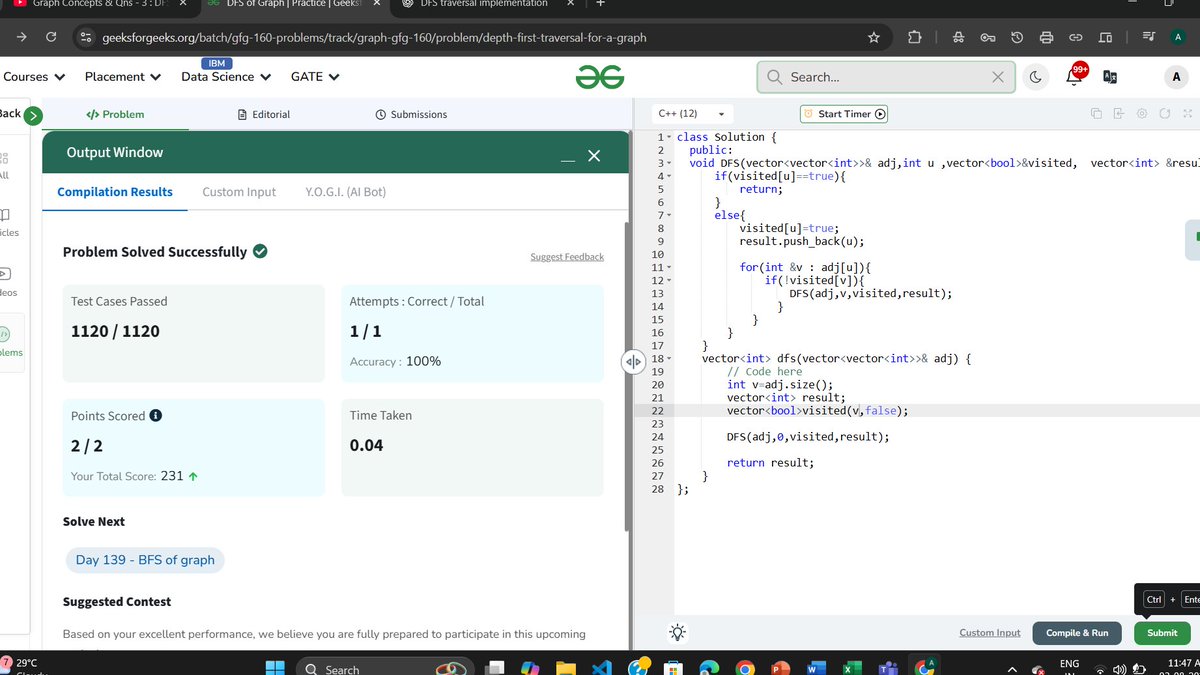
Task: Switch to the DFS traversal implementation browser tab
Action: (485, 4)
